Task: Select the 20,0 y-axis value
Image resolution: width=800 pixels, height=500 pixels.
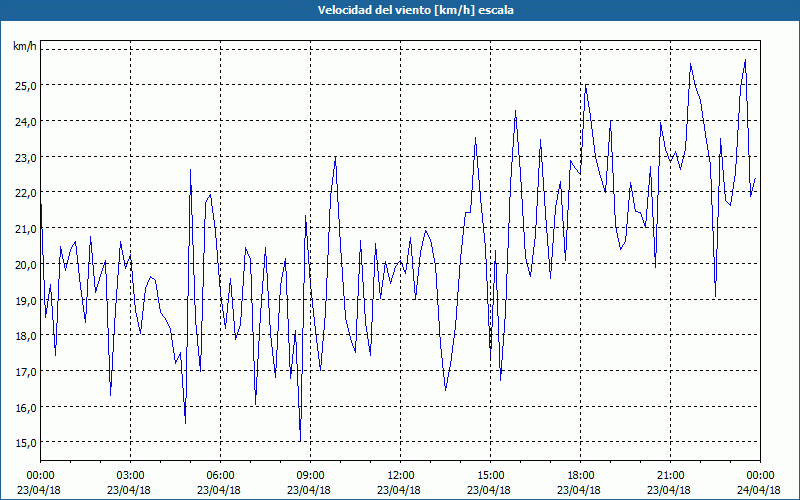Action: pyautogui.click(x=25, y=264)
